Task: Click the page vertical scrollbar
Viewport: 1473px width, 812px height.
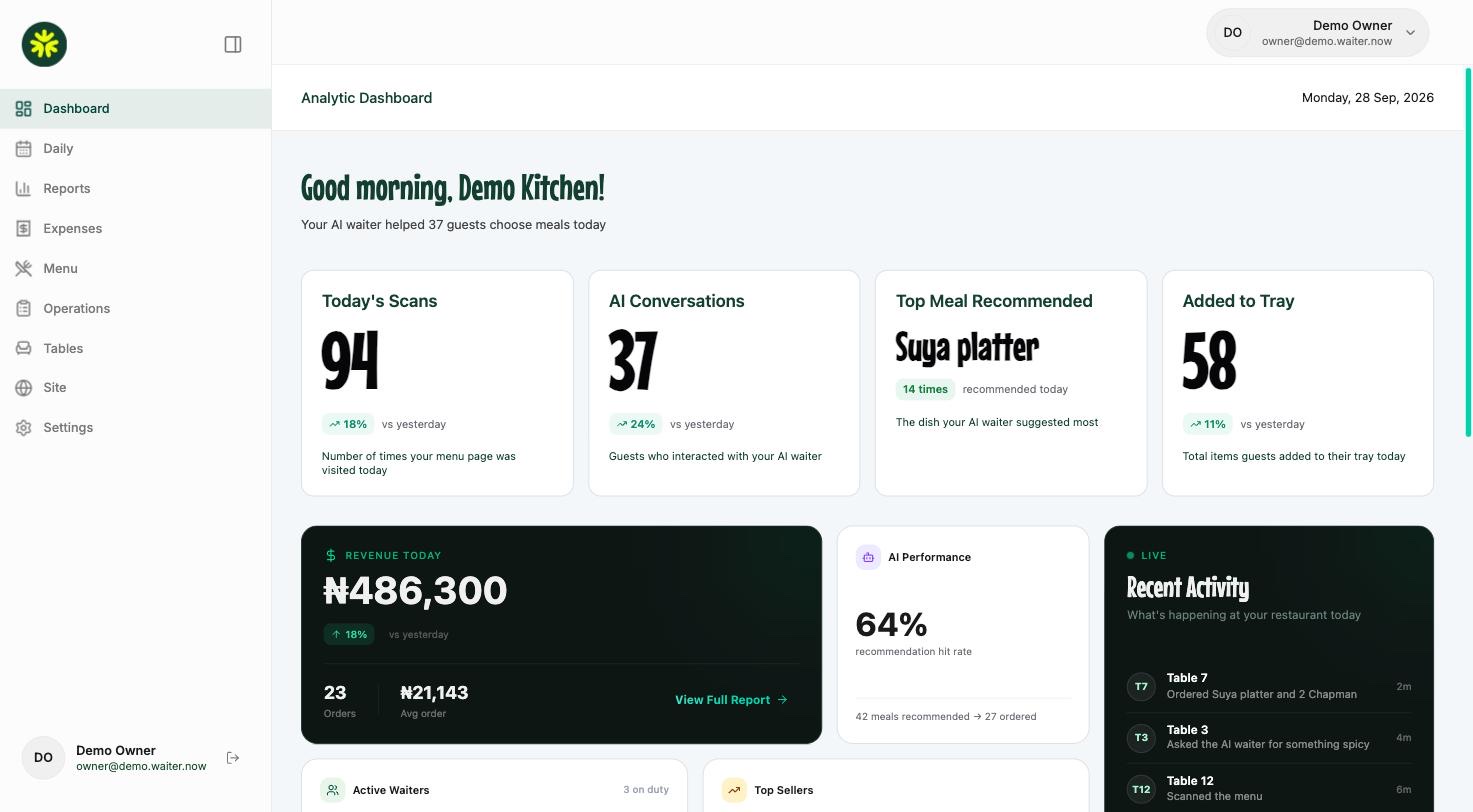Action: coord(1468,252)
